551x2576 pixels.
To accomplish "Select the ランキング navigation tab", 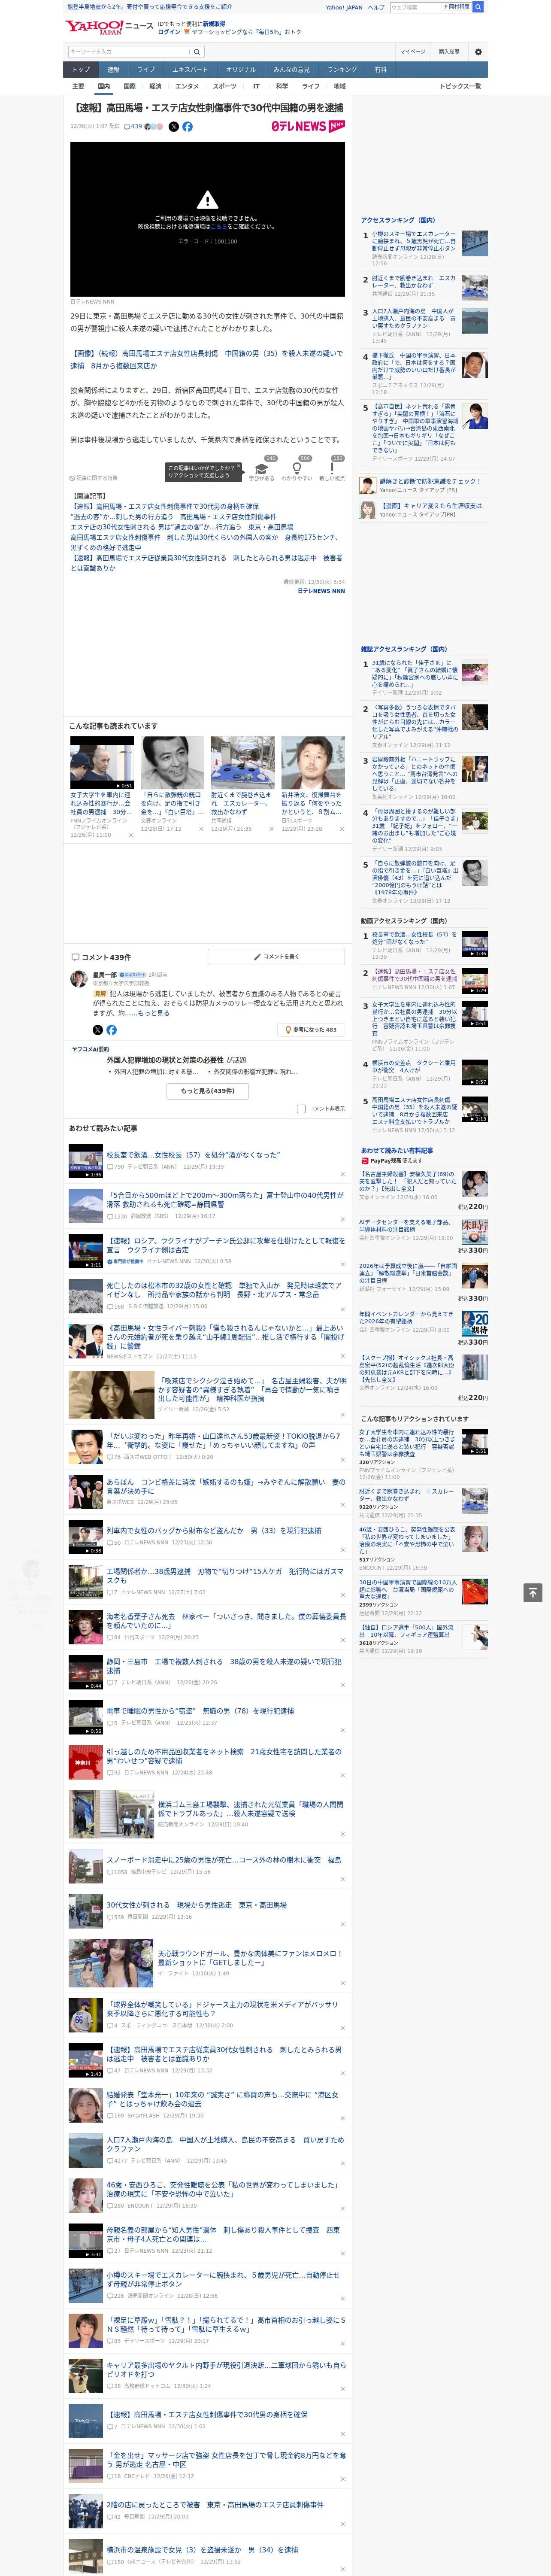I will click(342, 70).
